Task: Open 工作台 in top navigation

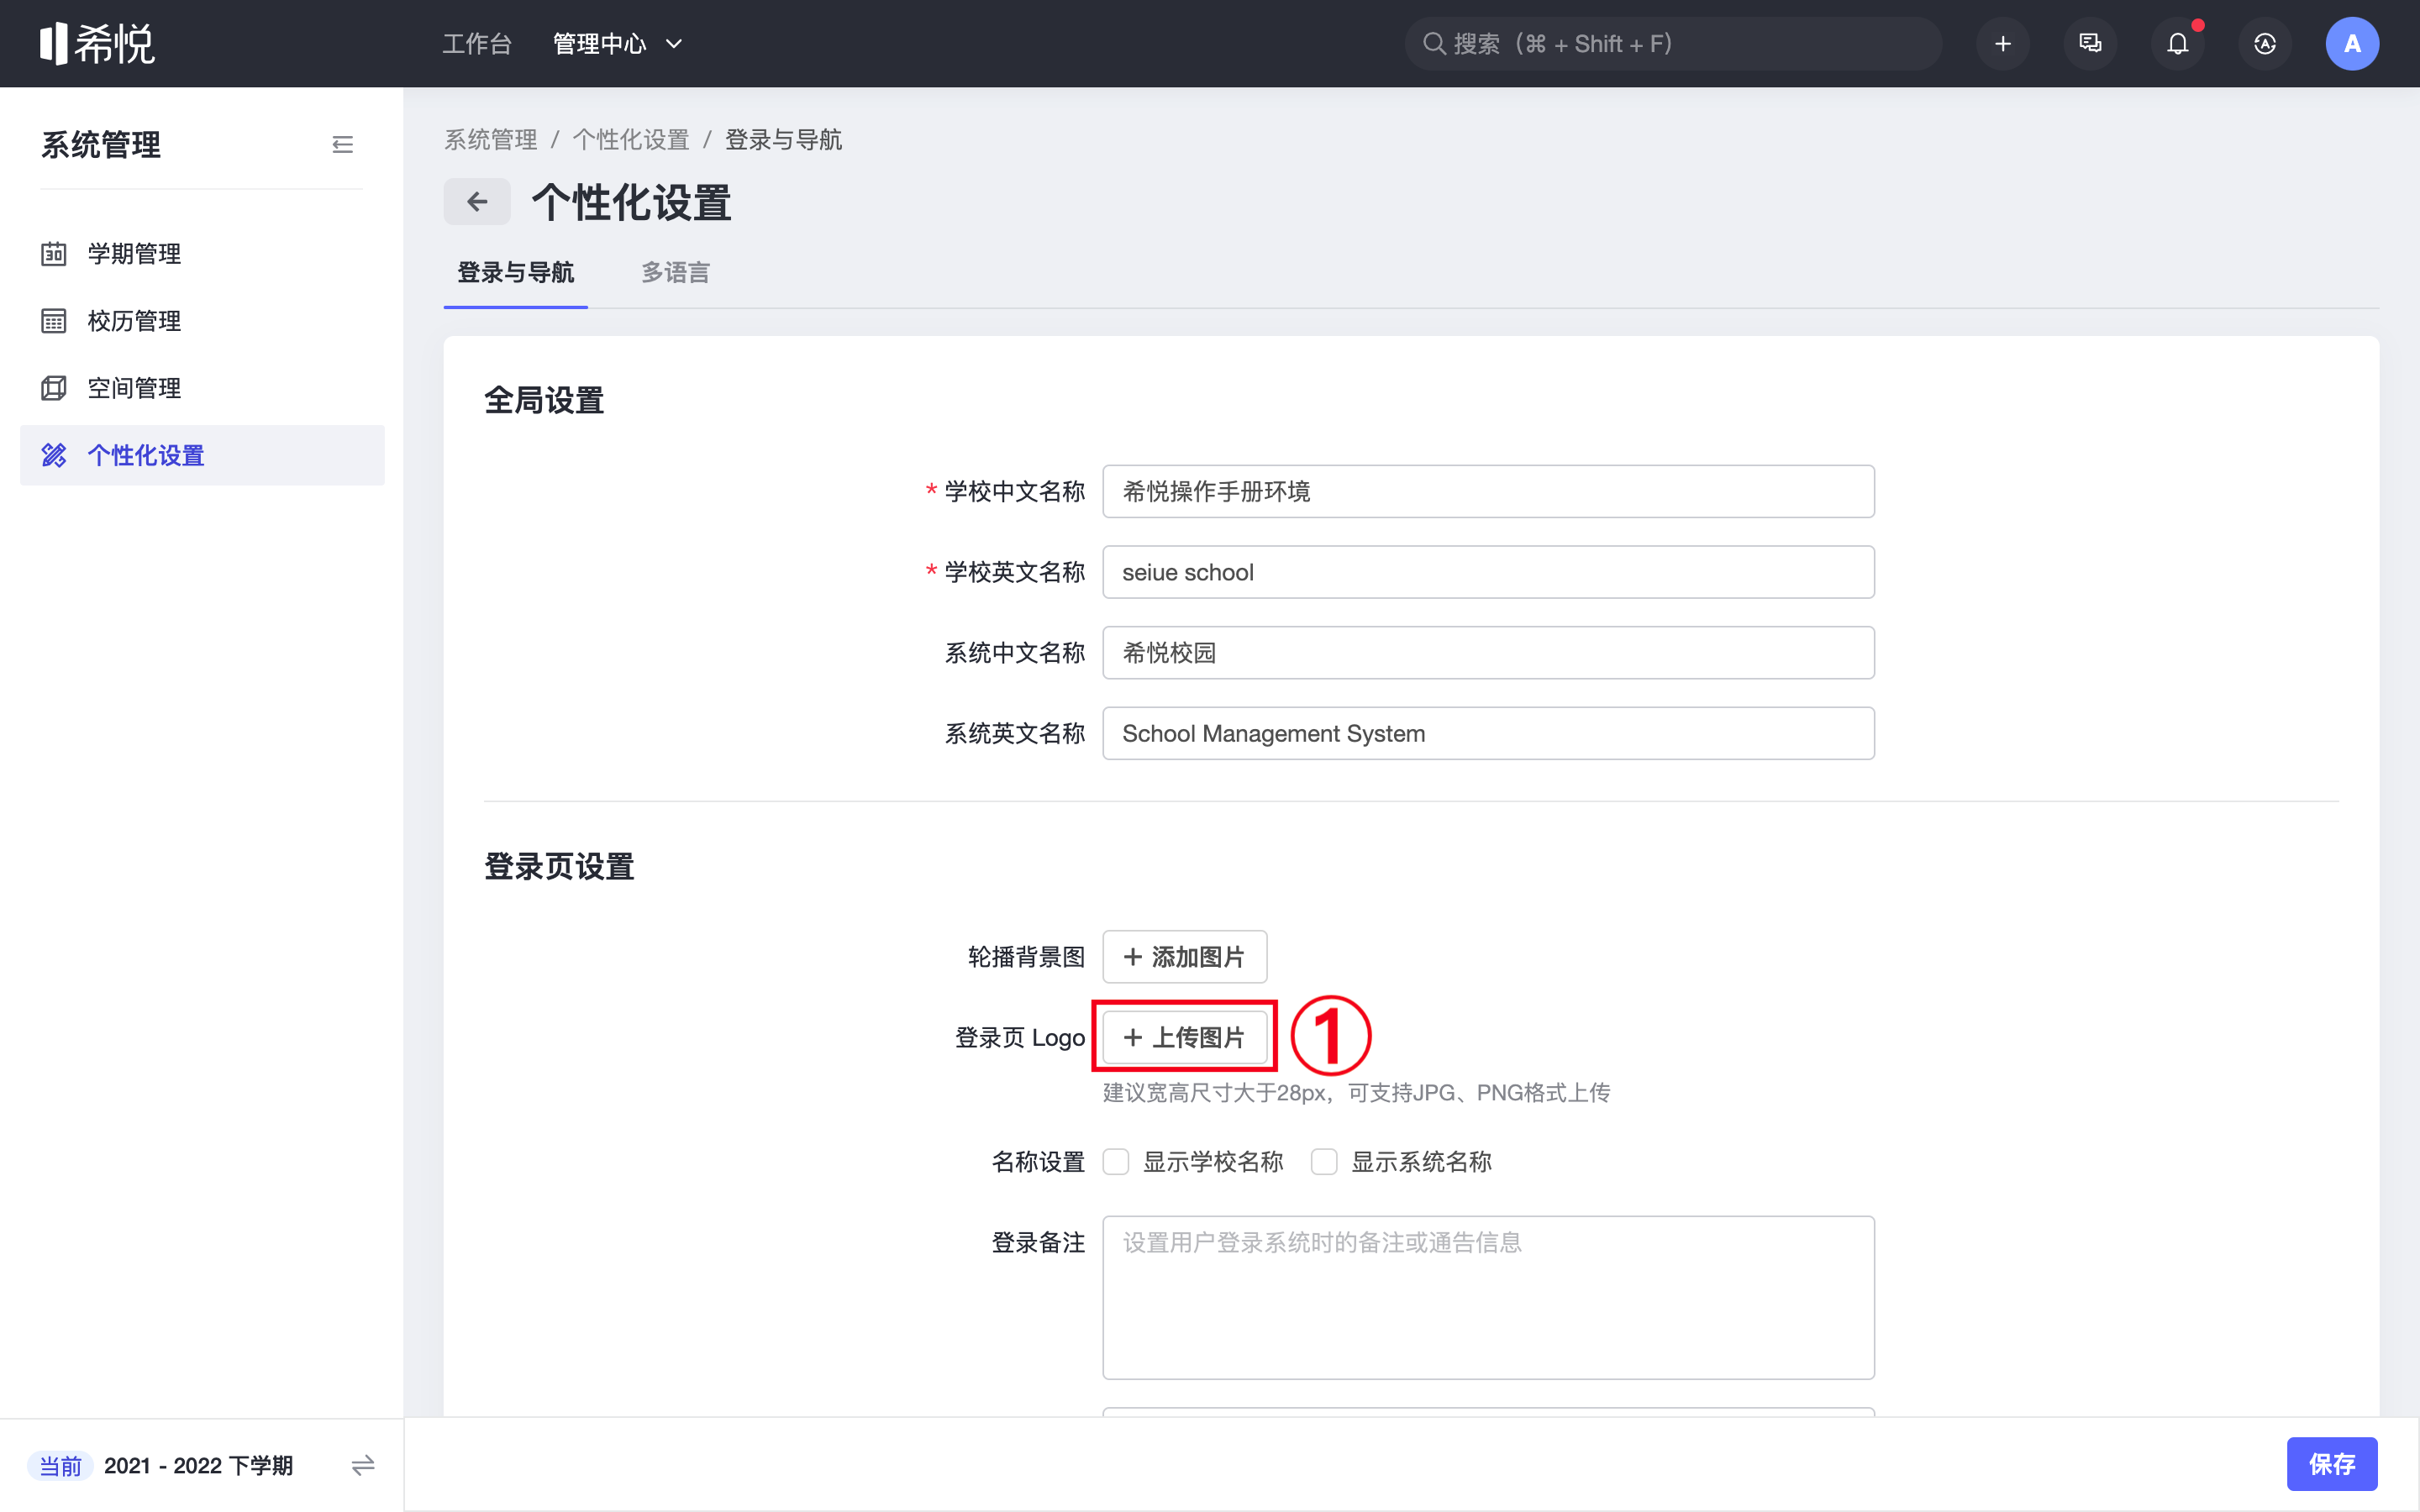Action: [x=477, y=44]
